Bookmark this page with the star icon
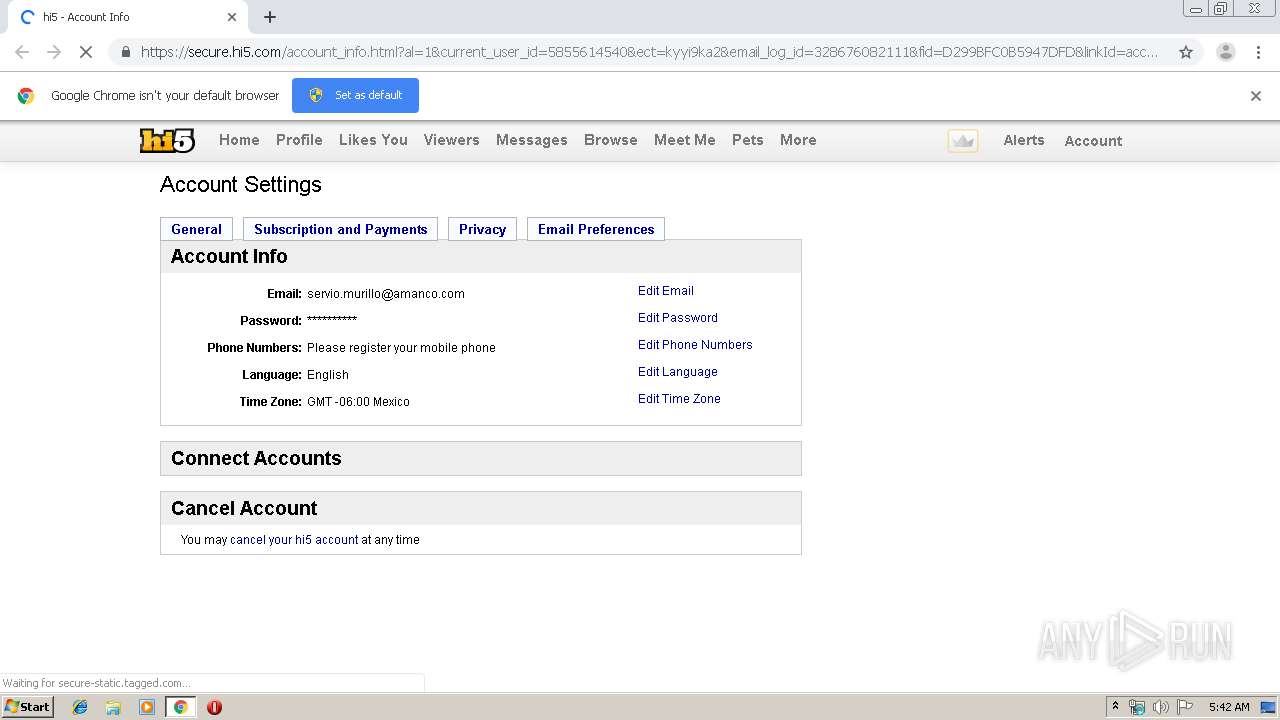Screen dimensions: 1280x720 click(1186, 52)
